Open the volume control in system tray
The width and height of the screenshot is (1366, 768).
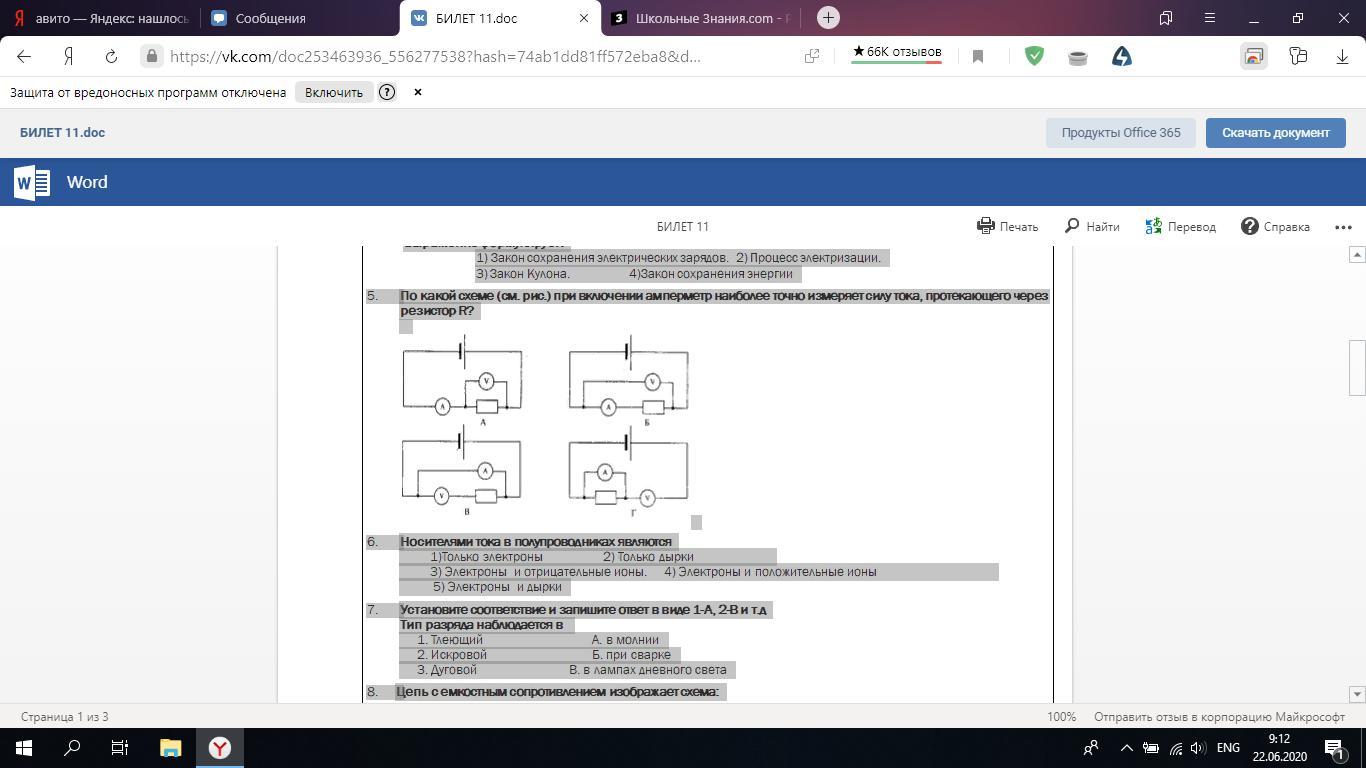[x=1198, y=747]
